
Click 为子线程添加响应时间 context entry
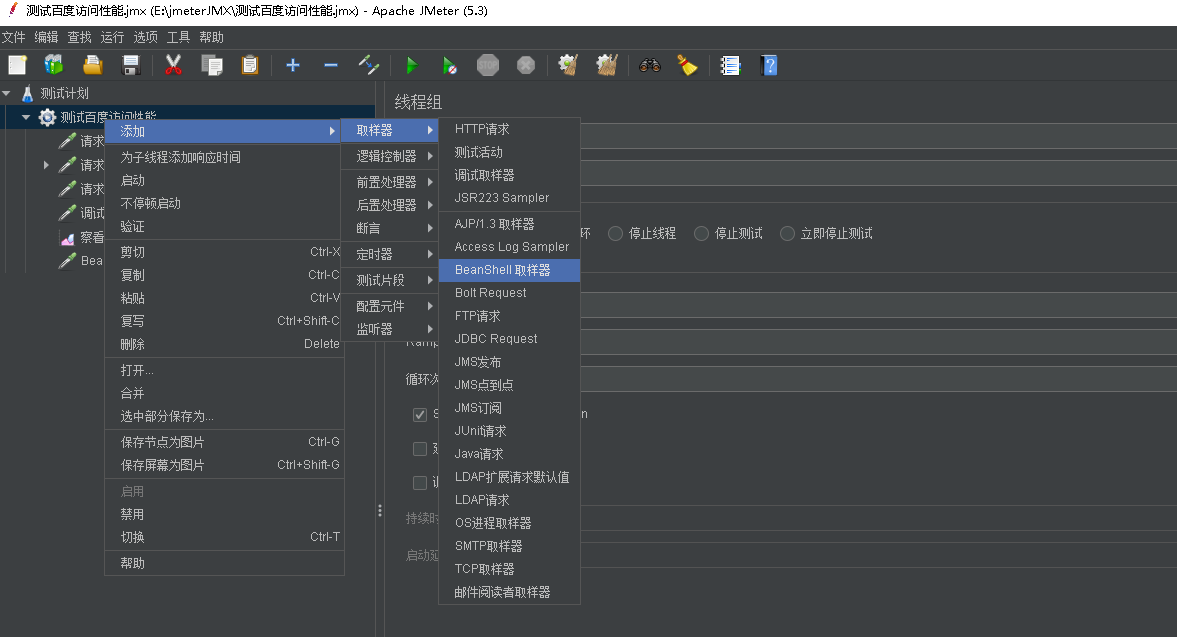coord(224,158)
